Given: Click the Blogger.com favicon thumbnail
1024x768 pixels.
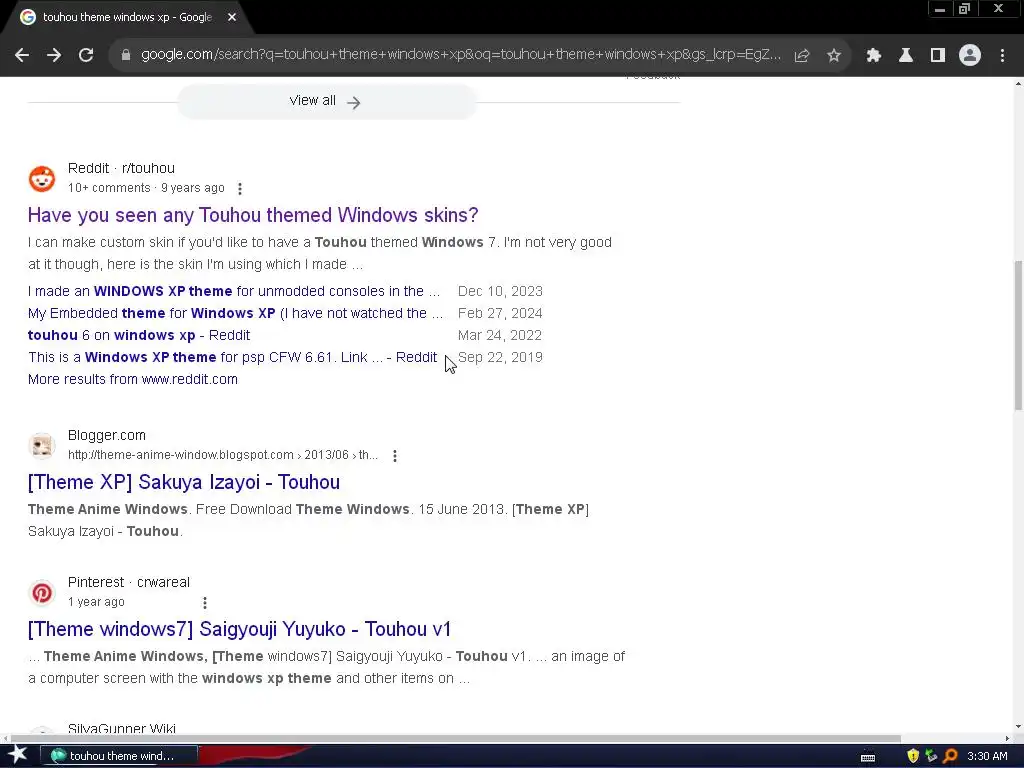Looking at the screenshot, I should [x=42, y=446].
